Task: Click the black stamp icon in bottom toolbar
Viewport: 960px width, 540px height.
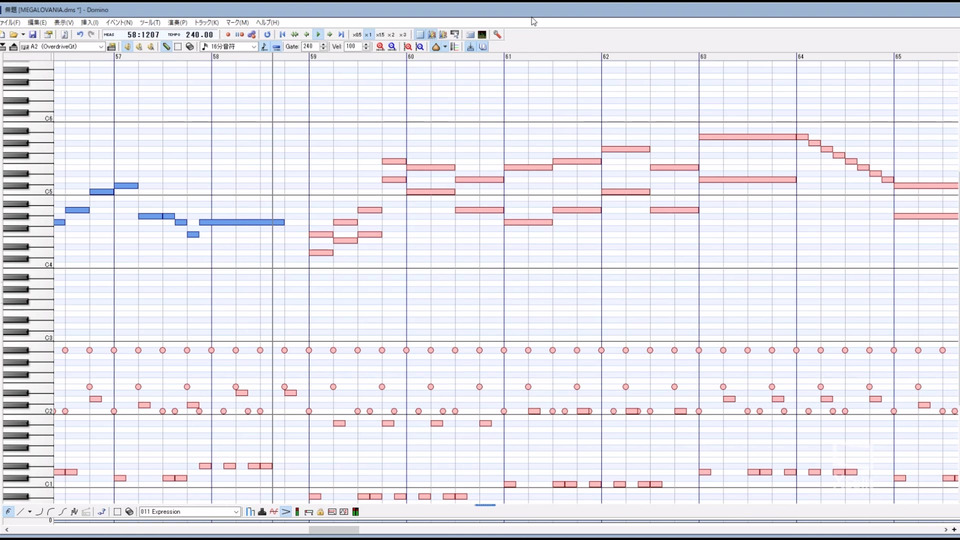Action: 262,512
